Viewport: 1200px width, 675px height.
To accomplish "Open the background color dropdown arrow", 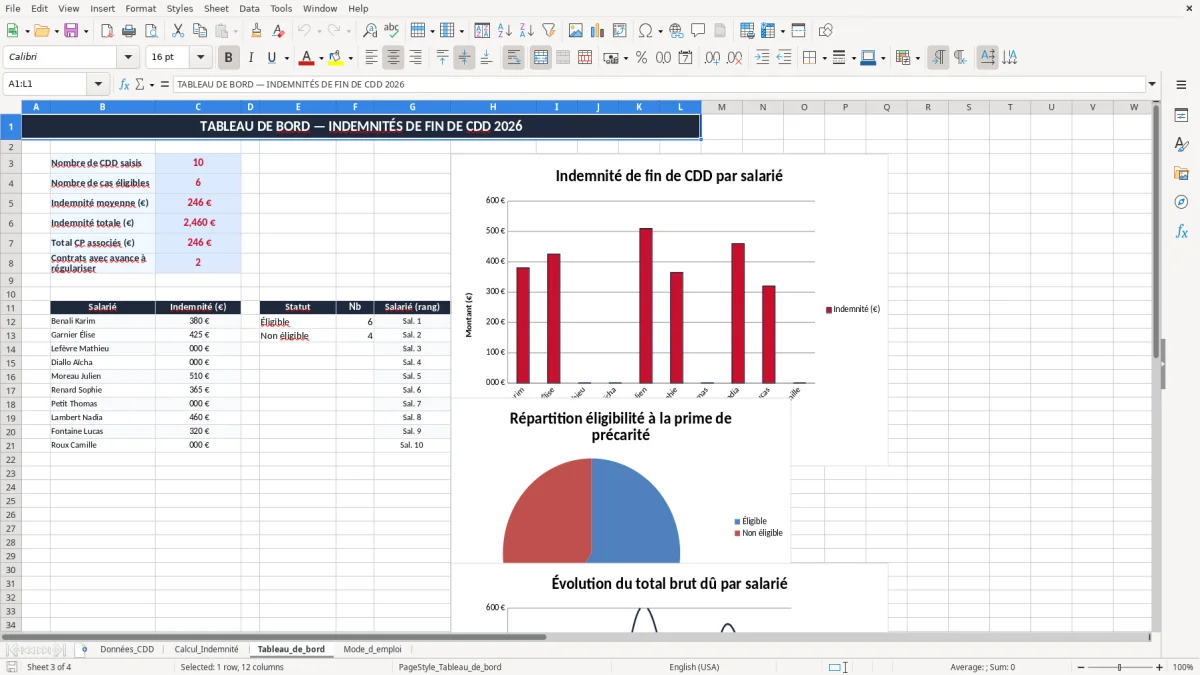I will point(350,58).
